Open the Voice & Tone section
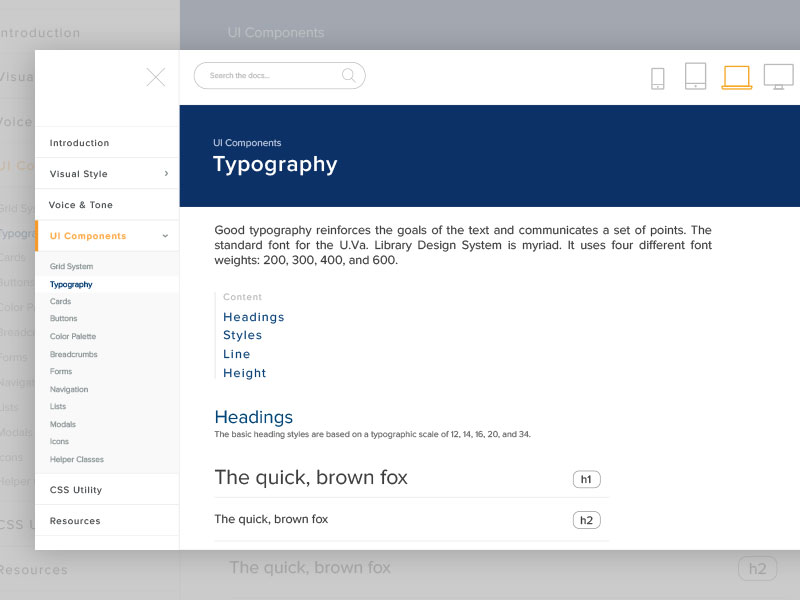800x600 pixels. (107, 205)
